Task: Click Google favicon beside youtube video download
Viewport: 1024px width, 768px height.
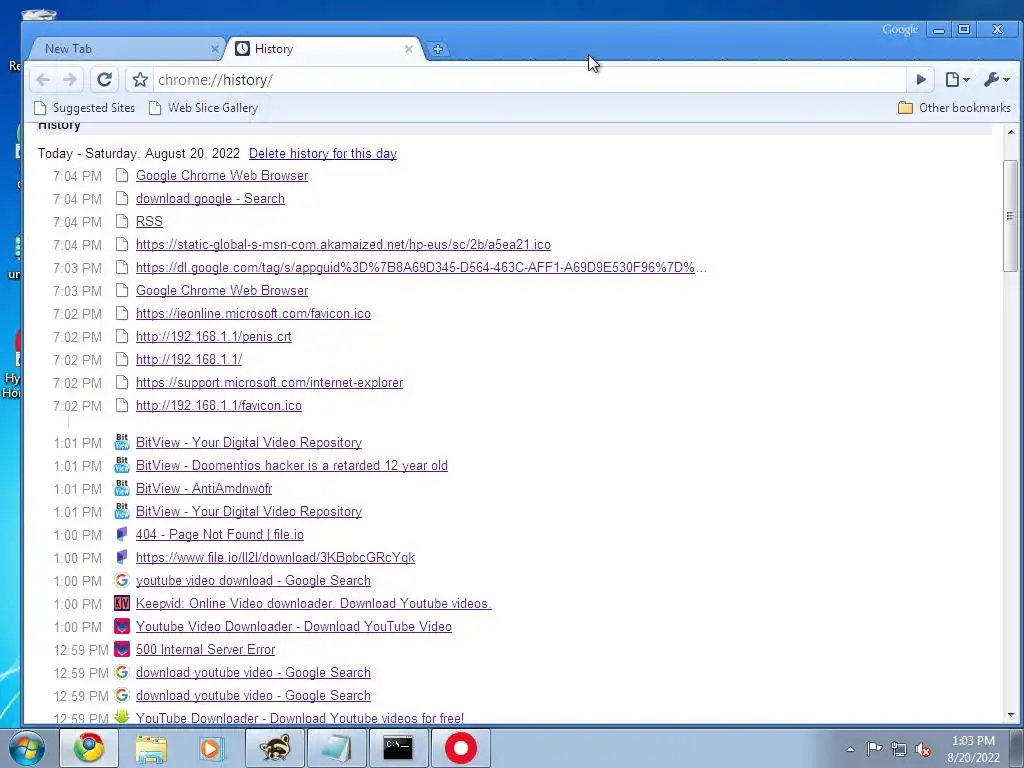Action: tap(121, 581)
